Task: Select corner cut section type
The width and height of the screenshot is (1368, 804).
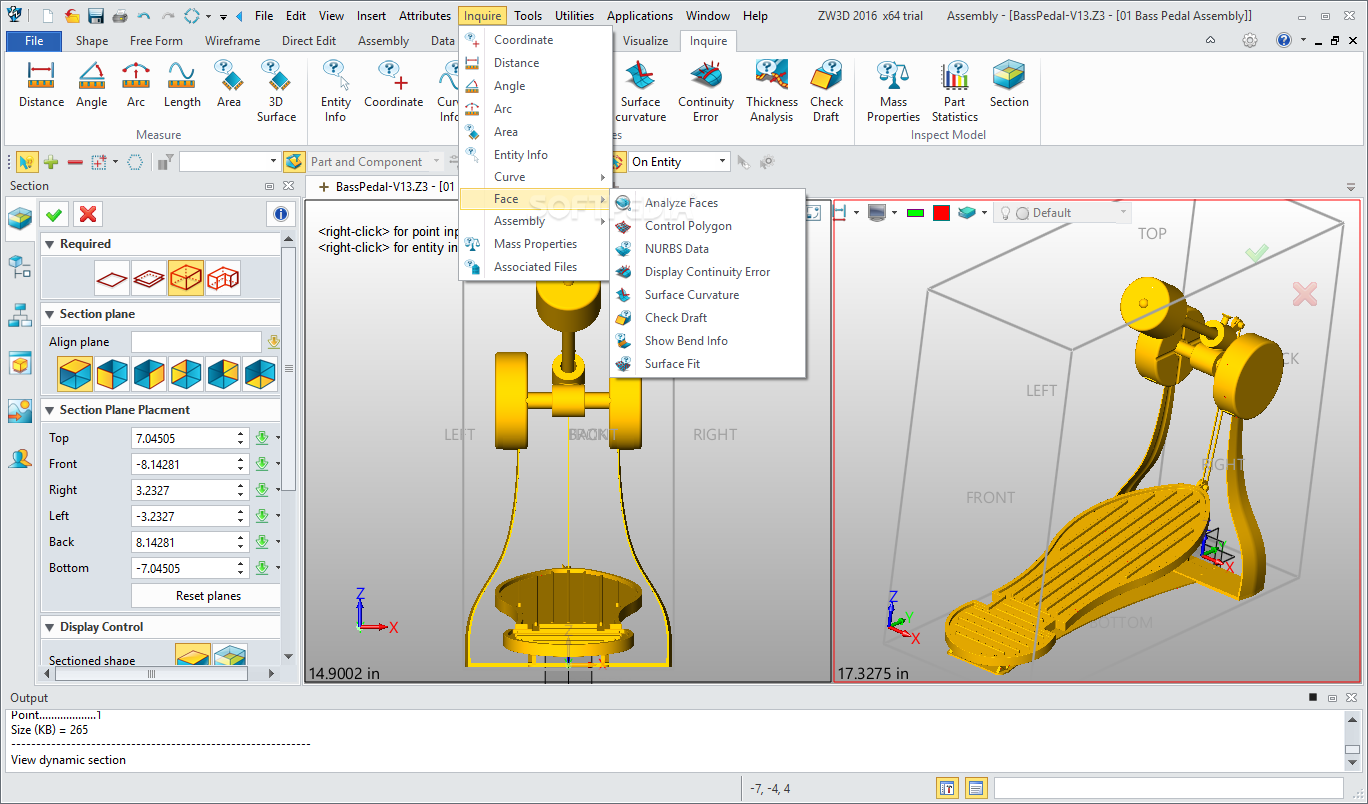Action: [x=223, y=277]
